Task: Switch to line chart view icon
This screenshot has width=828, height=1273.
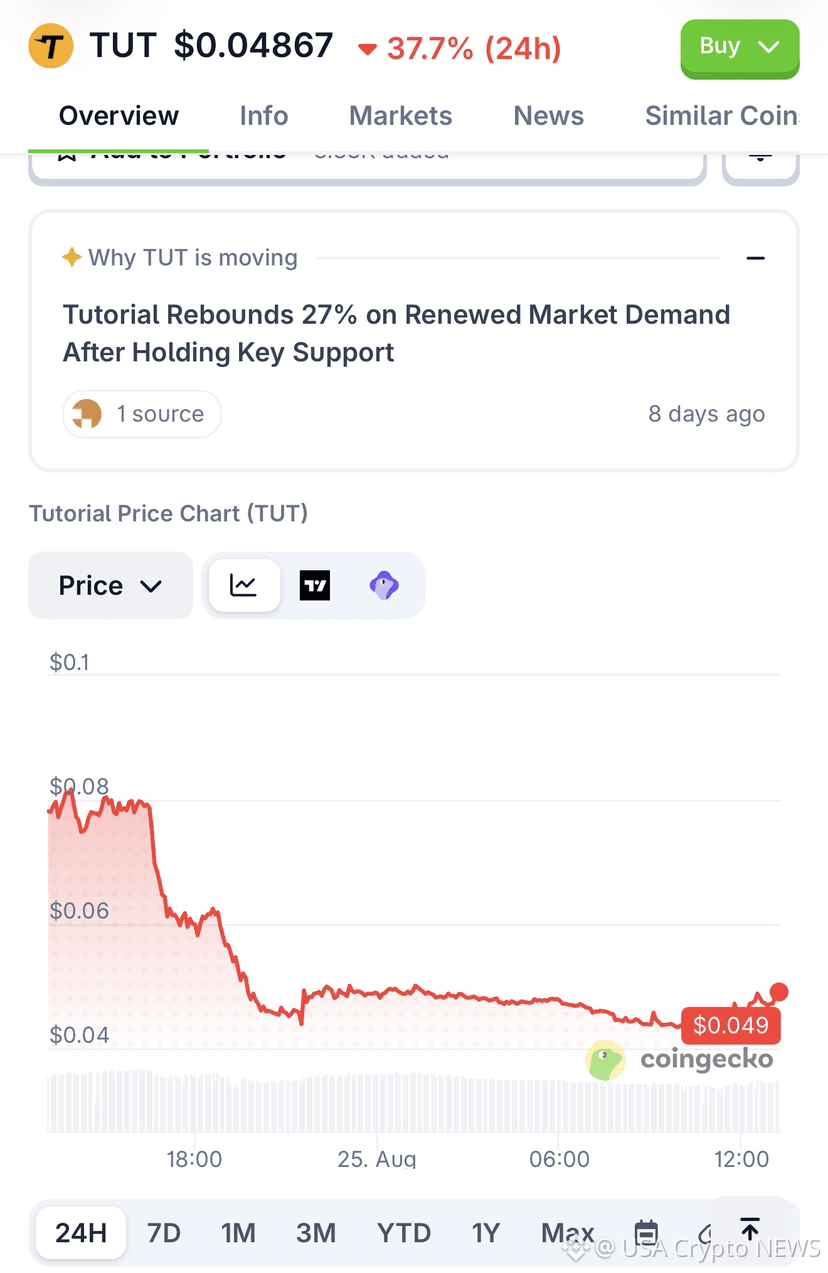Action: (x=244, y=585)
